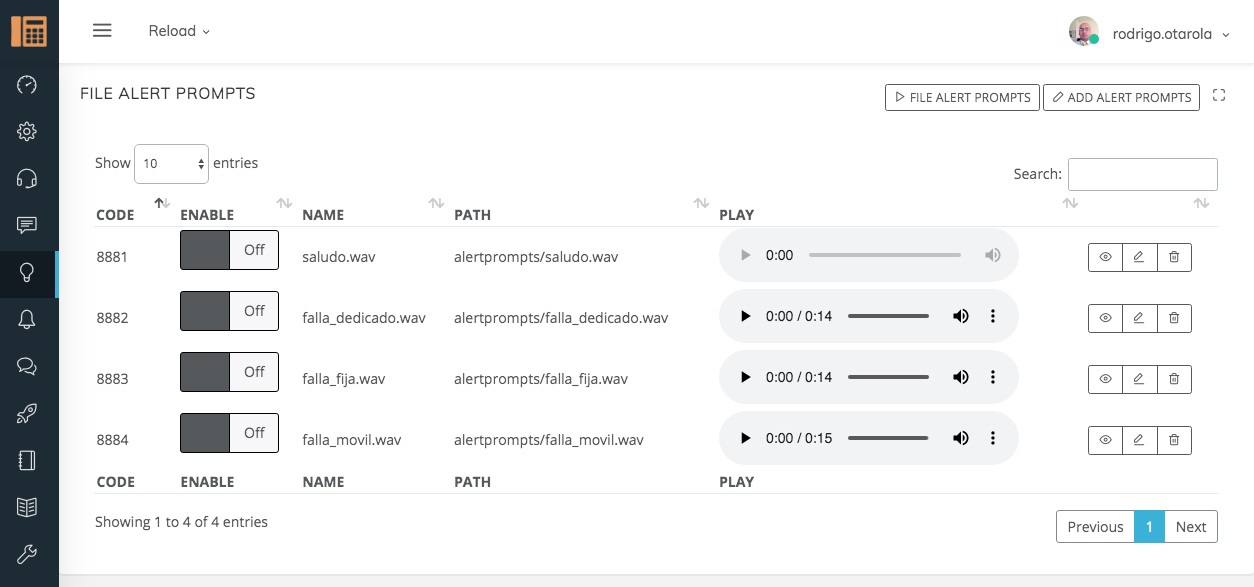Open the bell notifications sidebar icon

point(28,320)
